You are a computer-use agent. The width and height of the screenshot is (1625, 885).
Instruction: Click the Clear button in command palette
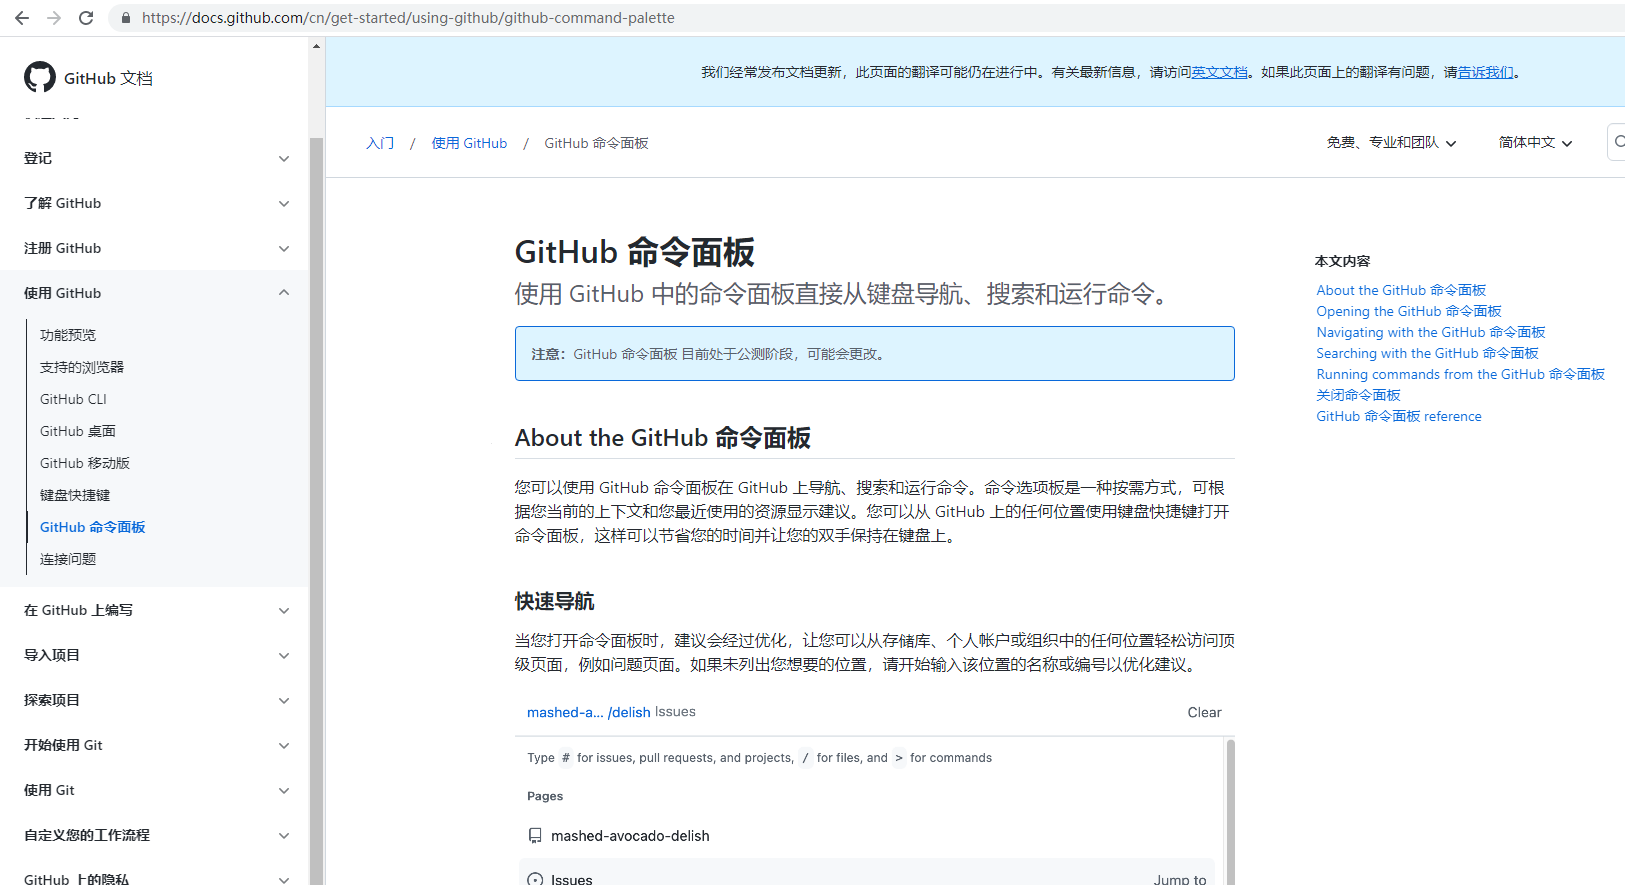1204,712
